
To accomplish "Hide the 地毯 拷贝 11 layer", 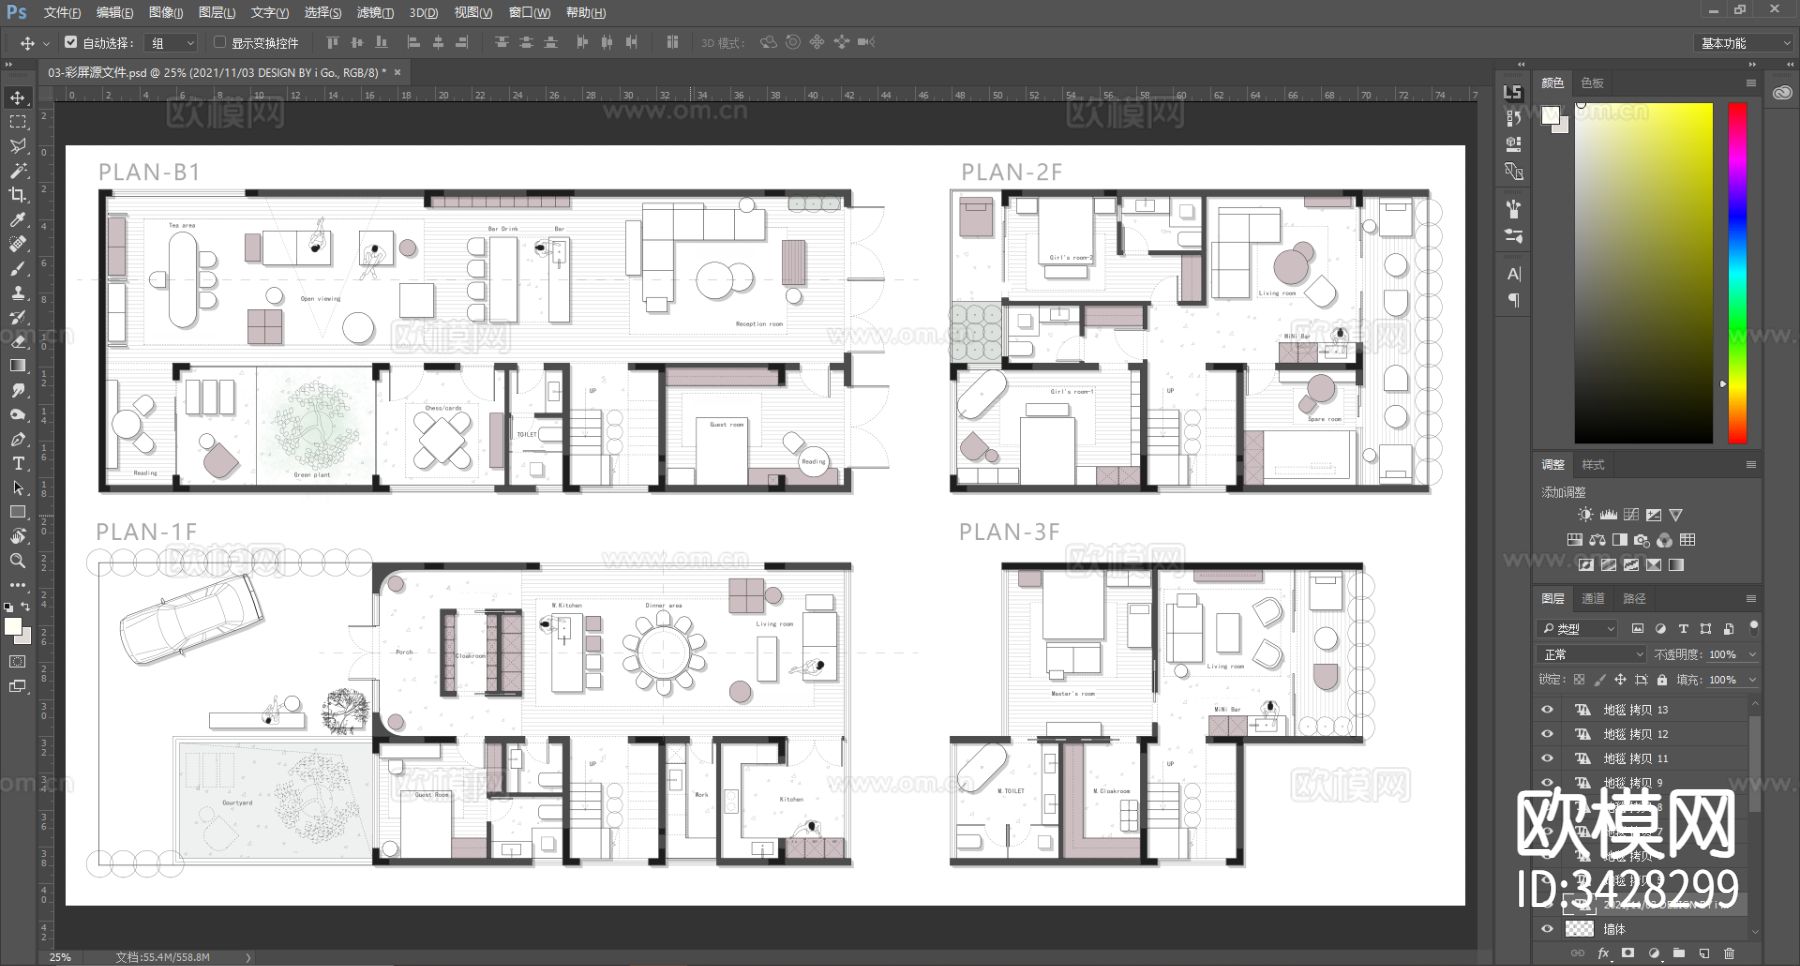I will (1547, 759).
